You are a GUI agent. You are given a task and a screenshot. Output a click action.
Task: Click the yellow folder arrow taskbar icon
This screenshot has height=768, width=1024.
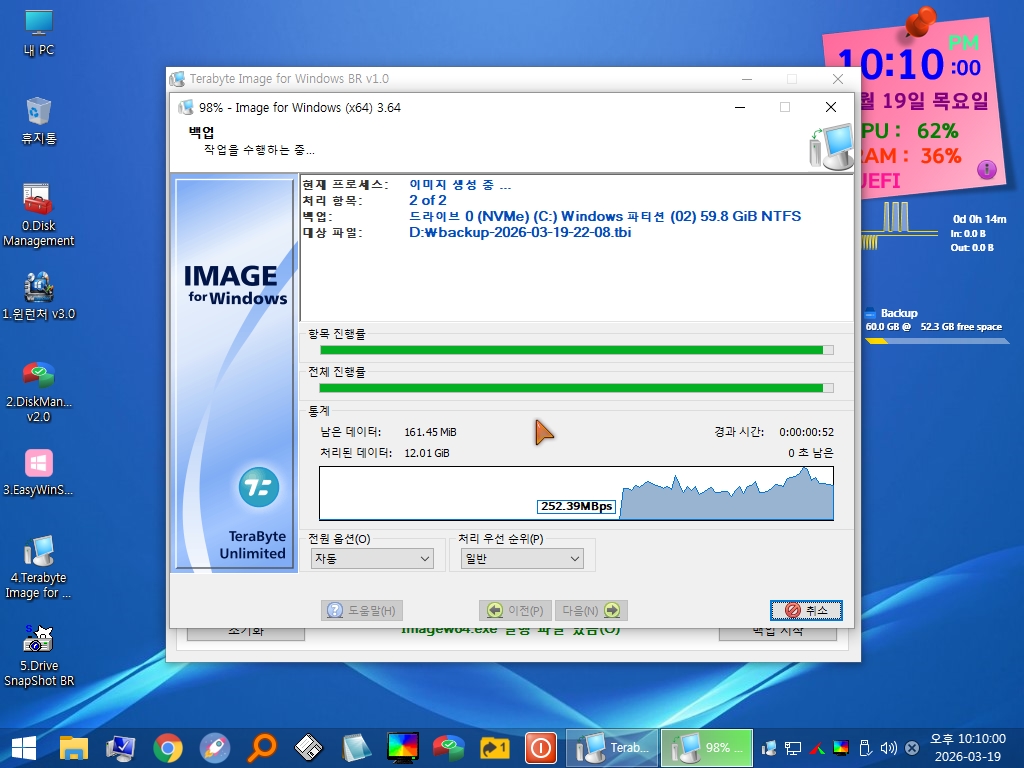tap(494, 748)
